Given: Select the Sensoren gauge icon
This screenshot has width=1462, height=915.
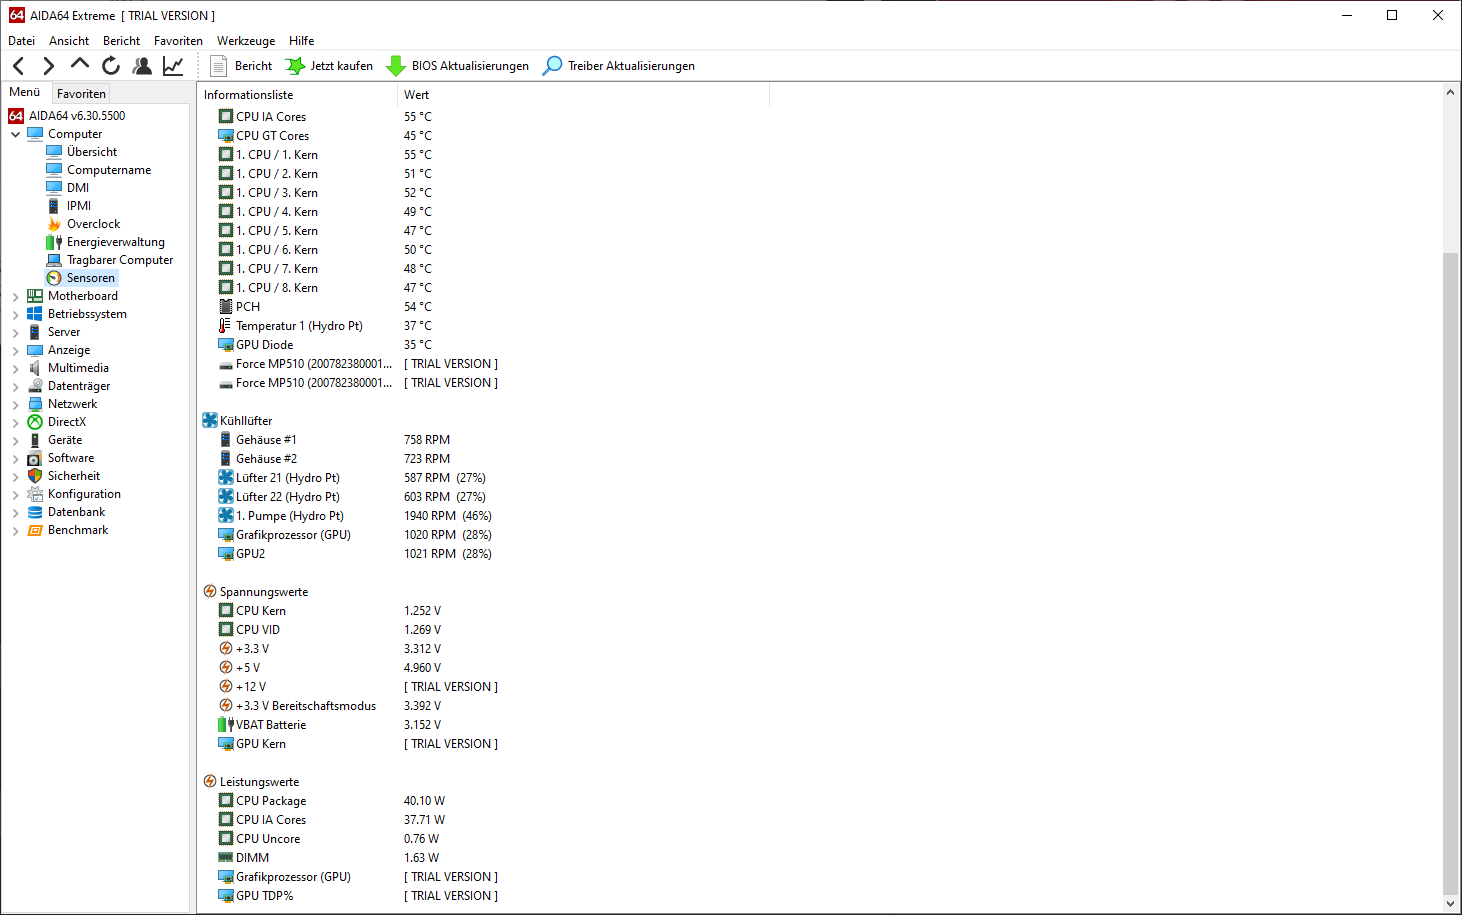Looking at the screenshot, I should click(x=54, y=278).
